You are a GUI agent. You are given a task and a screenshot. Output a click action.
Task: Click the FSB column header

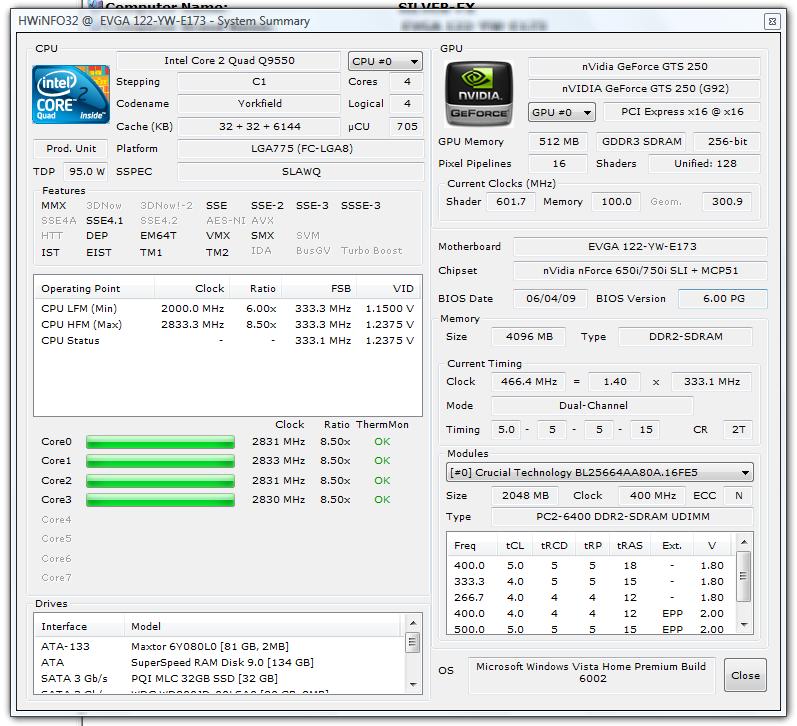[x=320, y=288]
